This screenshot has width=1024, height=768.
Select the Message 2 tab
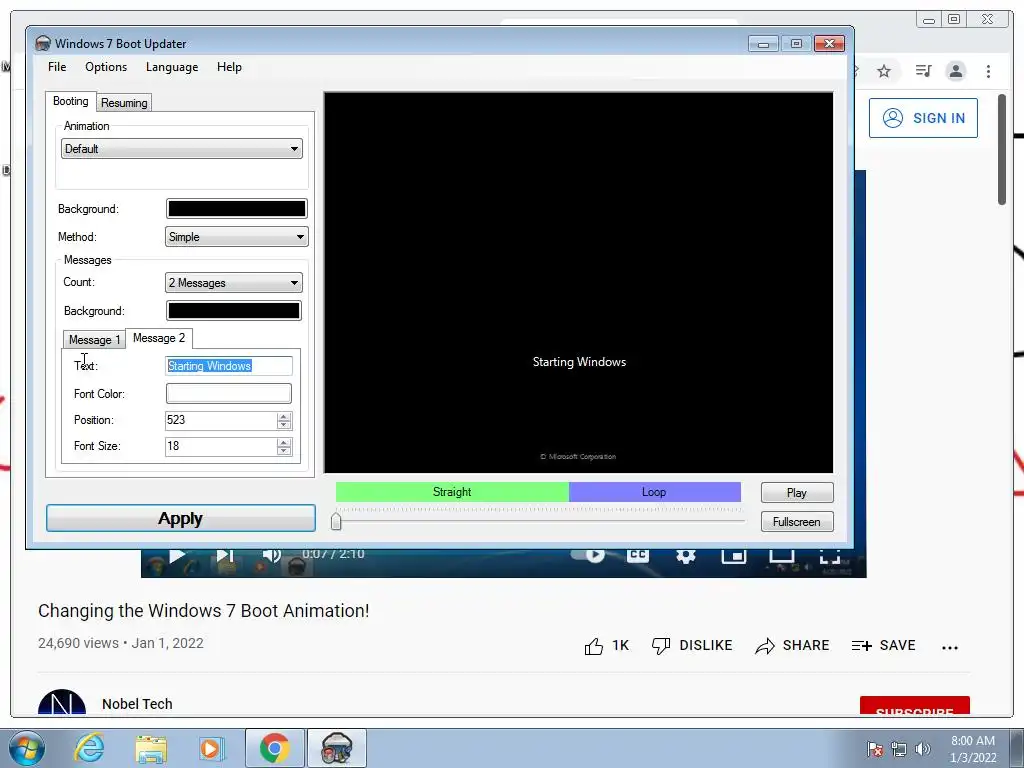[159, 338]
